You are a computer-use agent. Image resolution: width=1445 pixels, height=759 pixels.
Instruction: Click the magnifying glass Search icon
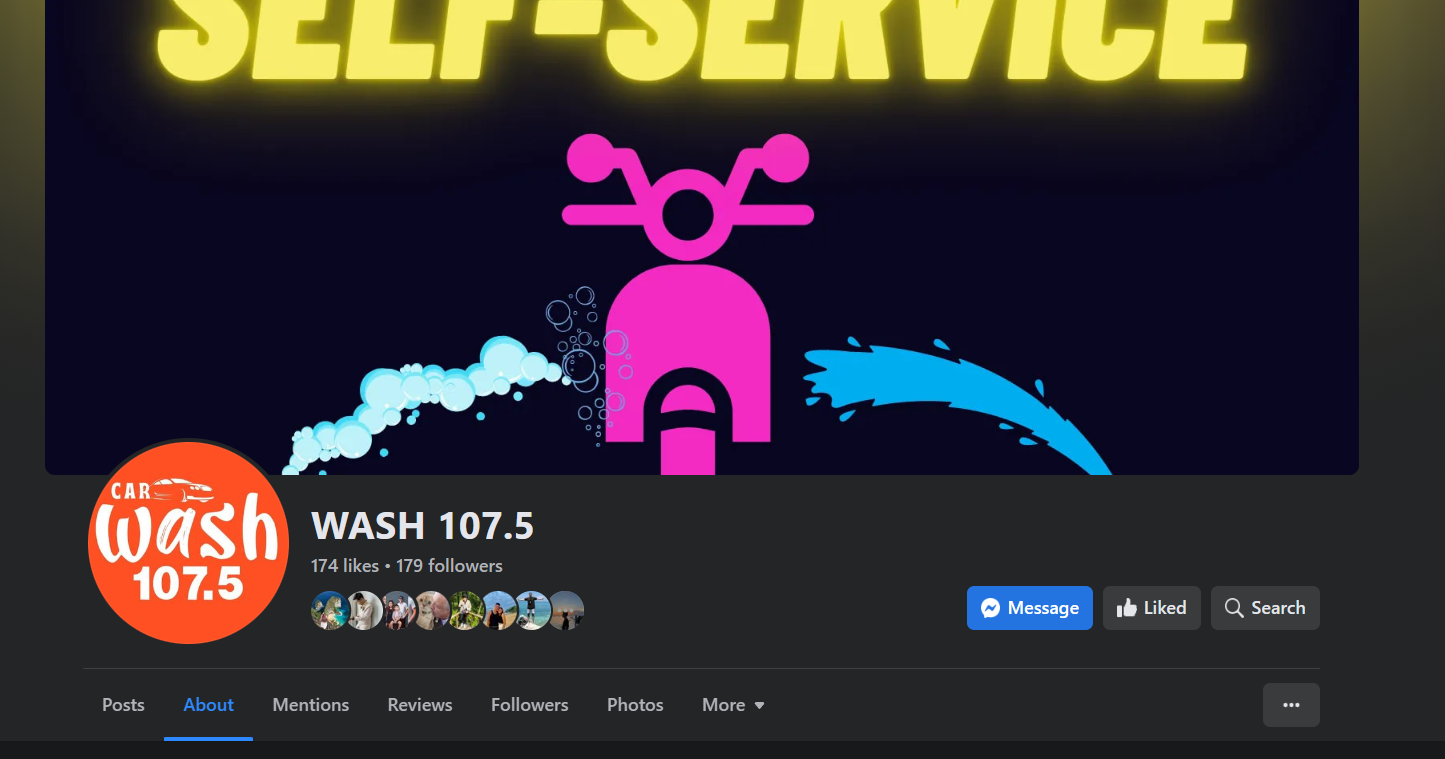(x=1234, y=608)
